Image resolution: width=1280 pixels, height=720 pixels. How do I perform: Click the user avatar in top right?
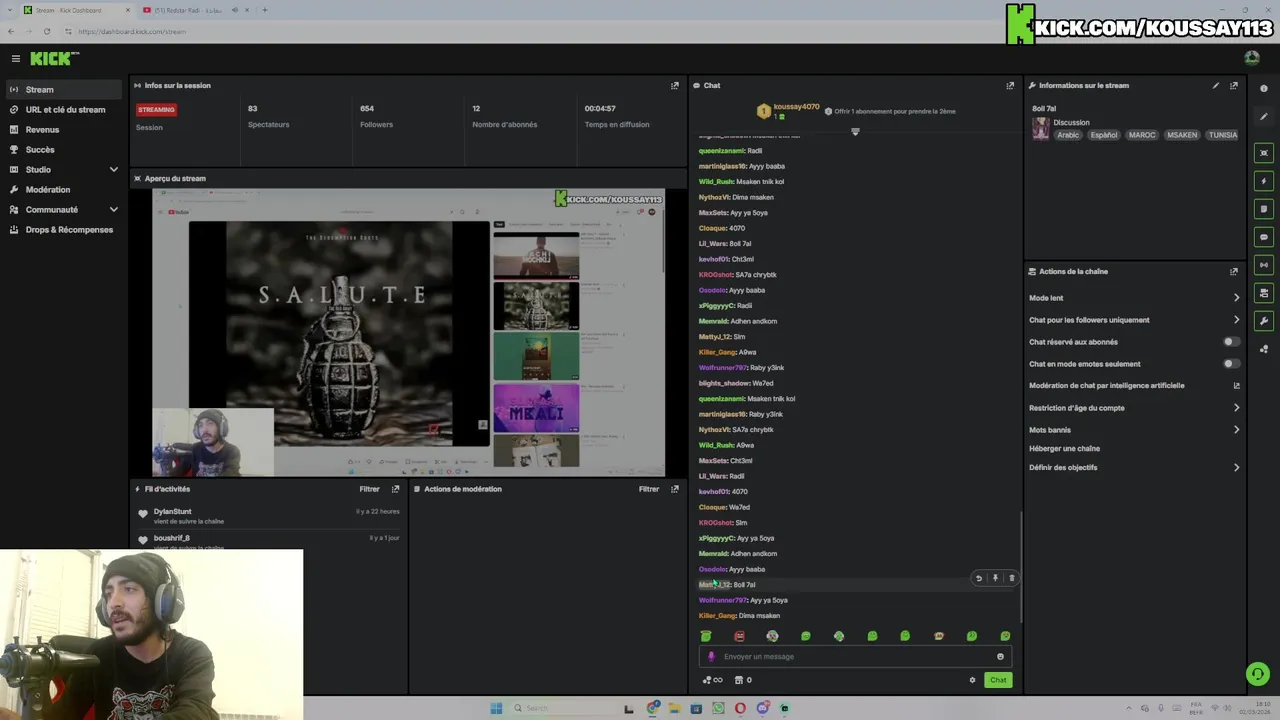click(1252, 58)
